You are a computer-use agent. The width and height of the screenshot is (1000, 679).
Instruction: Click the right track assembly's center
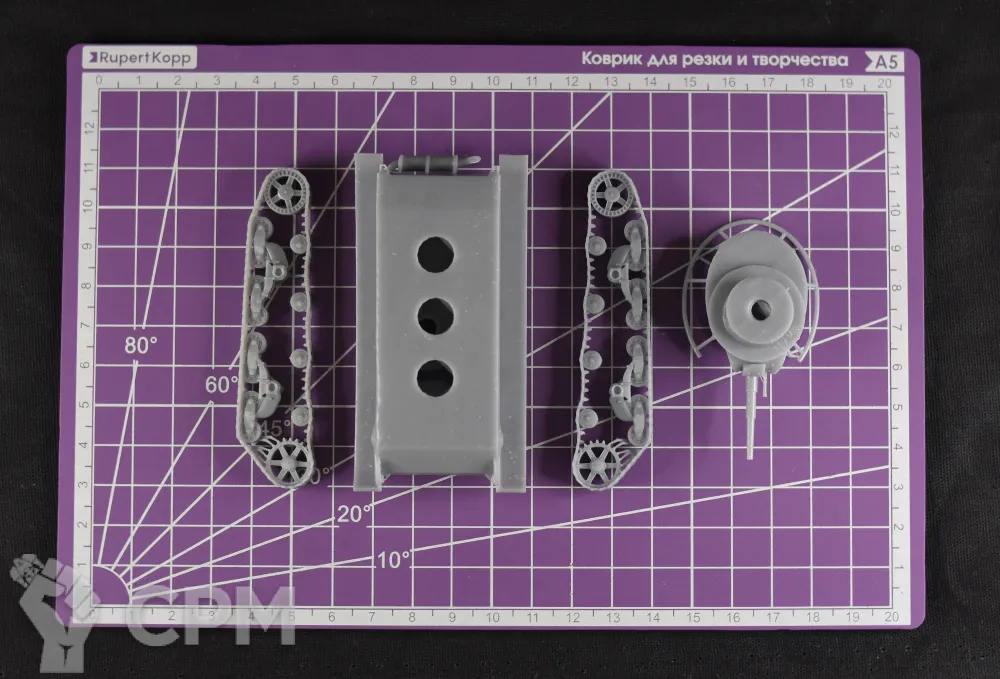(x=614, y=325)
